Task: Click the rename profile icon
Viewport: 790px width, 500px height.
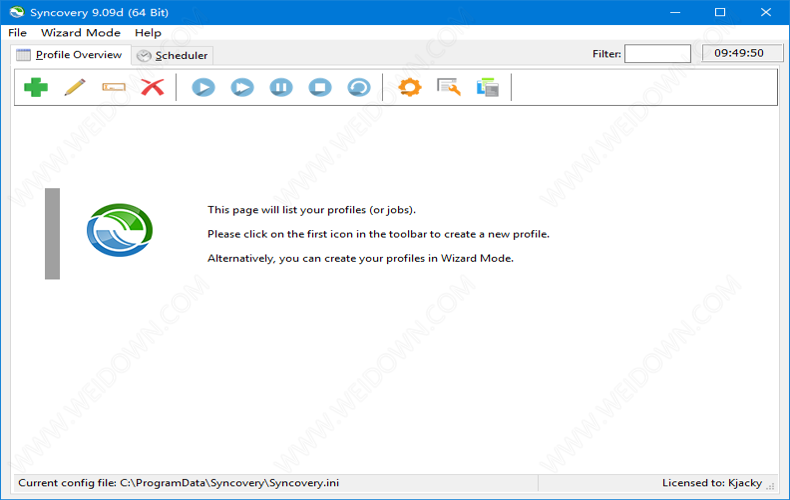Action: (x=114, y=87)
